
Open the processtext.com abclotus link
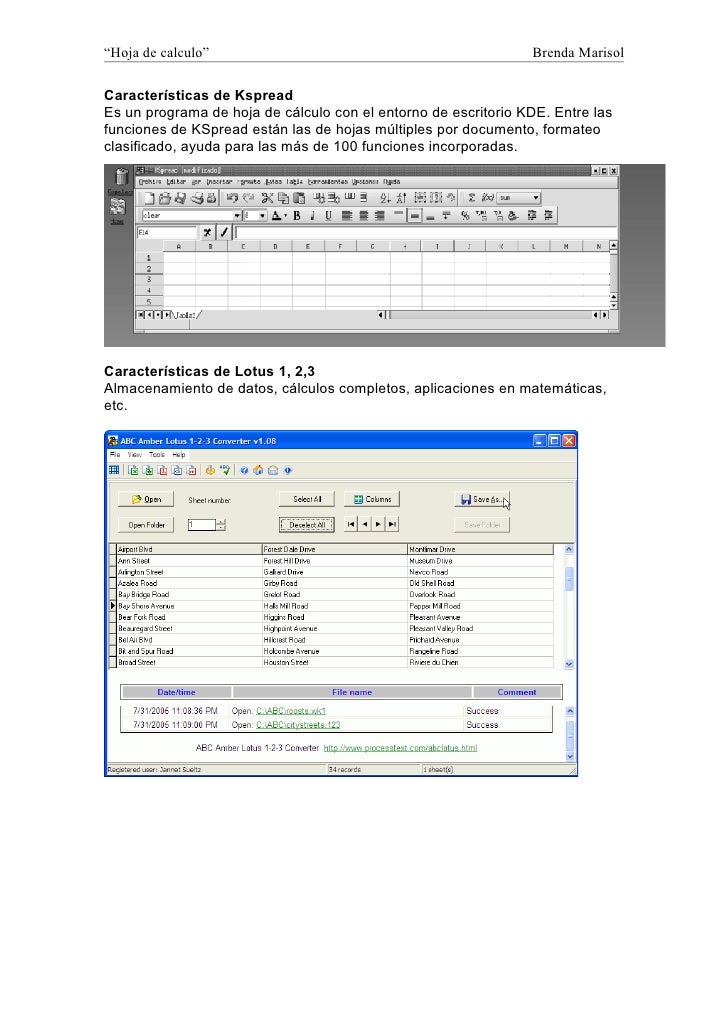point(400,748)
